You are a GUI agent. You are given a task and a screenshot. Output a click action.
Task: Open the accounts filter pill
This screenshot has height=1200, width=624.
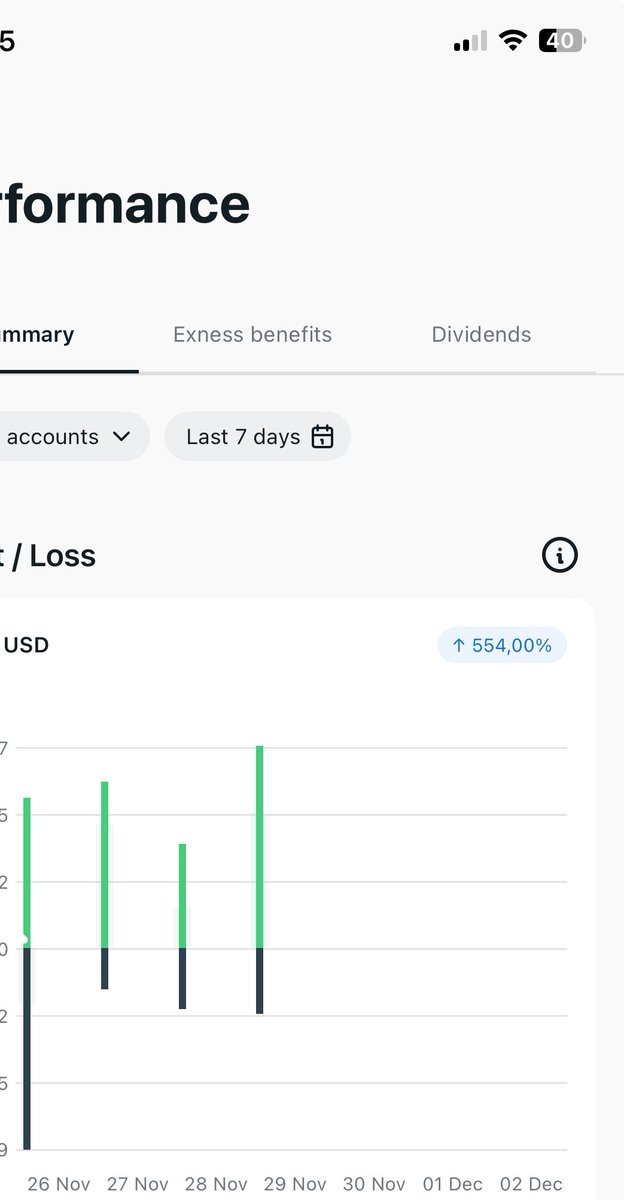(x=70, y=437)
